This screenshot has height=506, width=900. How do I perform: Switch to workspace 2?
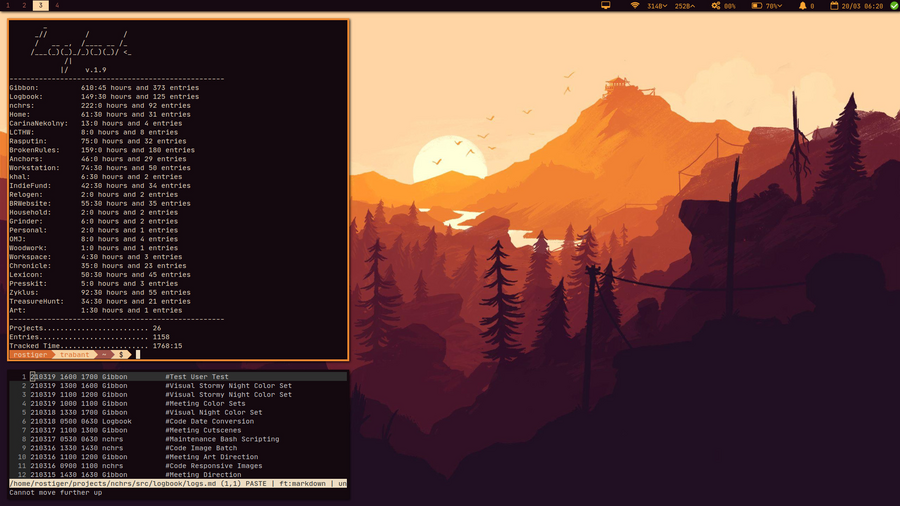pos(24,6)
